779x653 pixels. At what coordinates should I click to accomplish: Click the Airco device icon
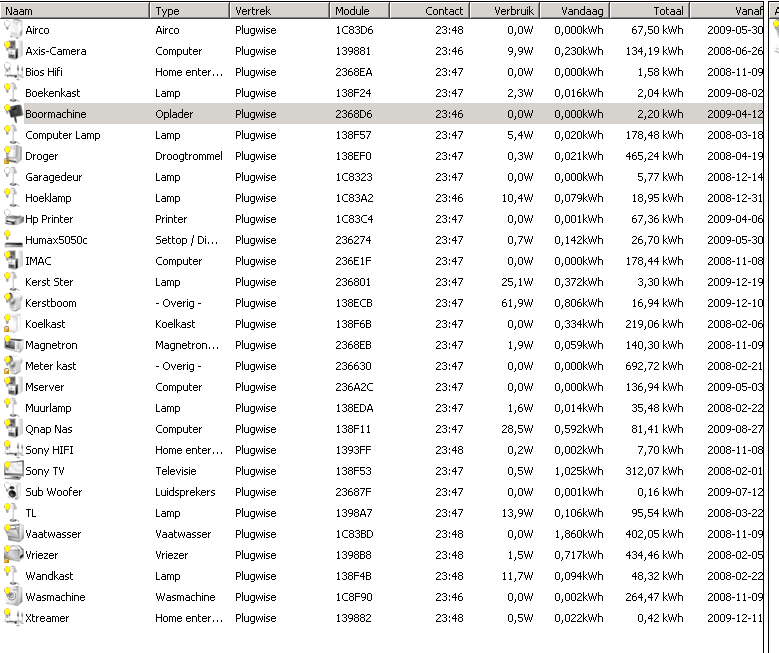12,30
